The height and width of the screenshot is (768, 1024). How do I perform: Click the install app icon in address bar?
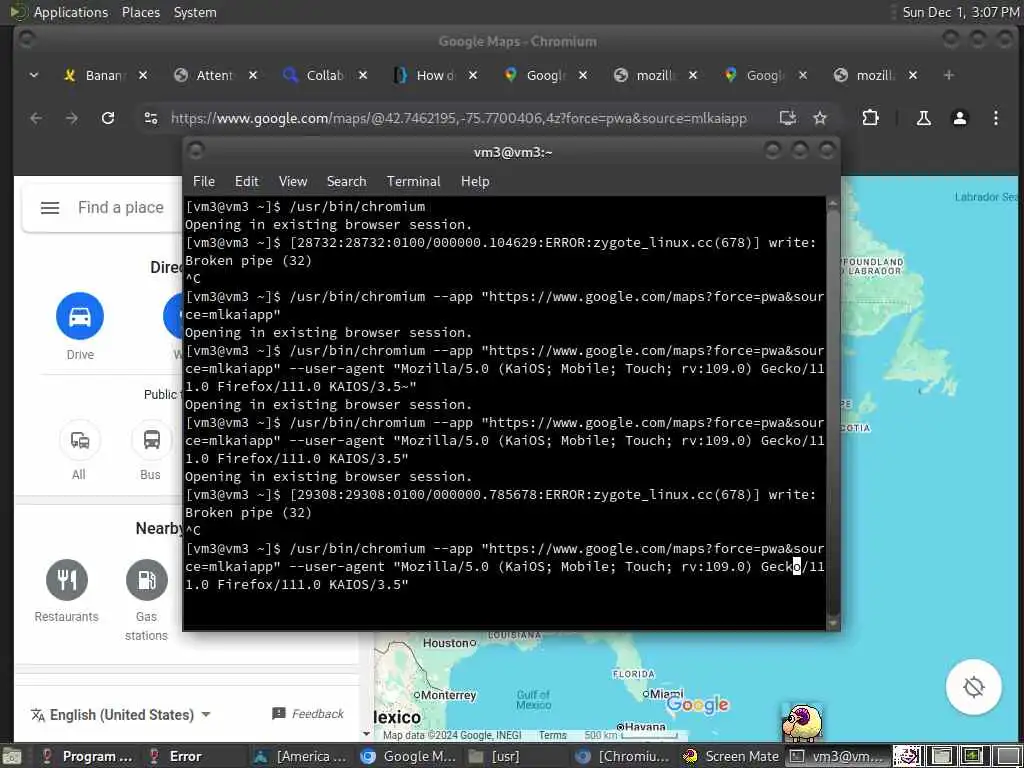(x=788, y=118)
